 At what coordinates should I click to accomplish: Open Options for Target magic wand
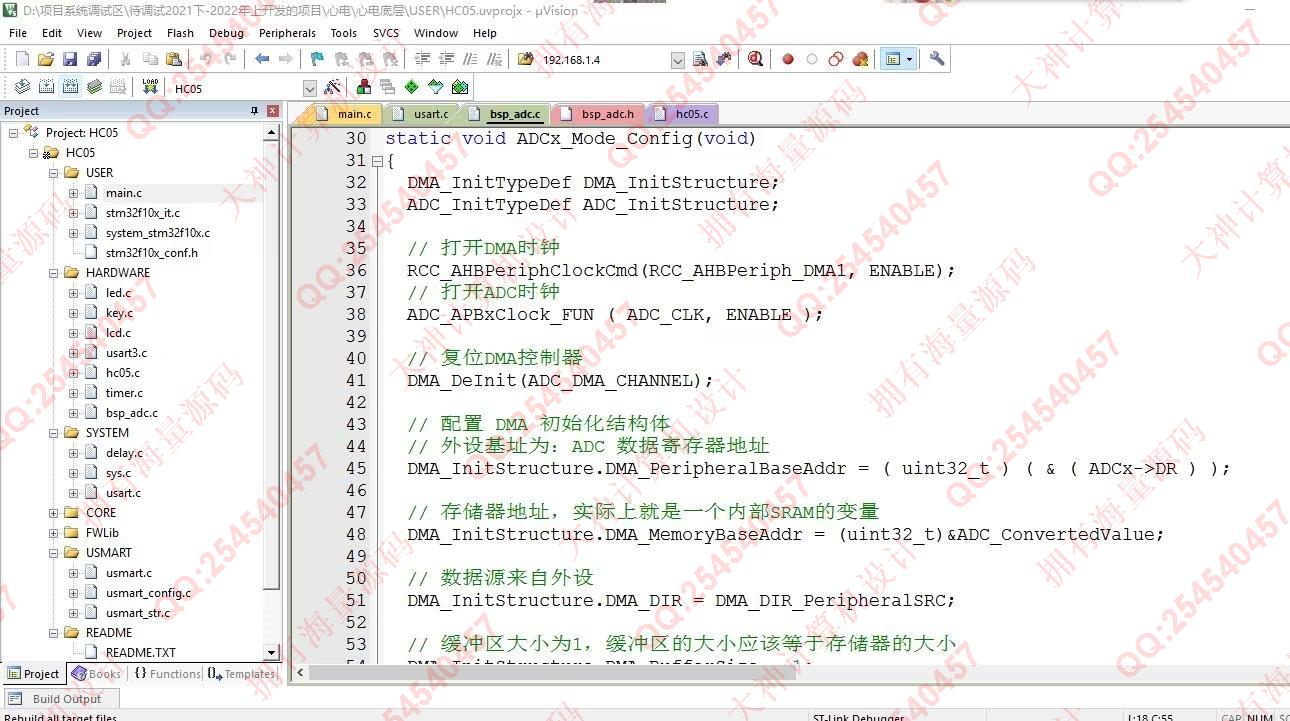pyautogui.click(x=332, y=87)
